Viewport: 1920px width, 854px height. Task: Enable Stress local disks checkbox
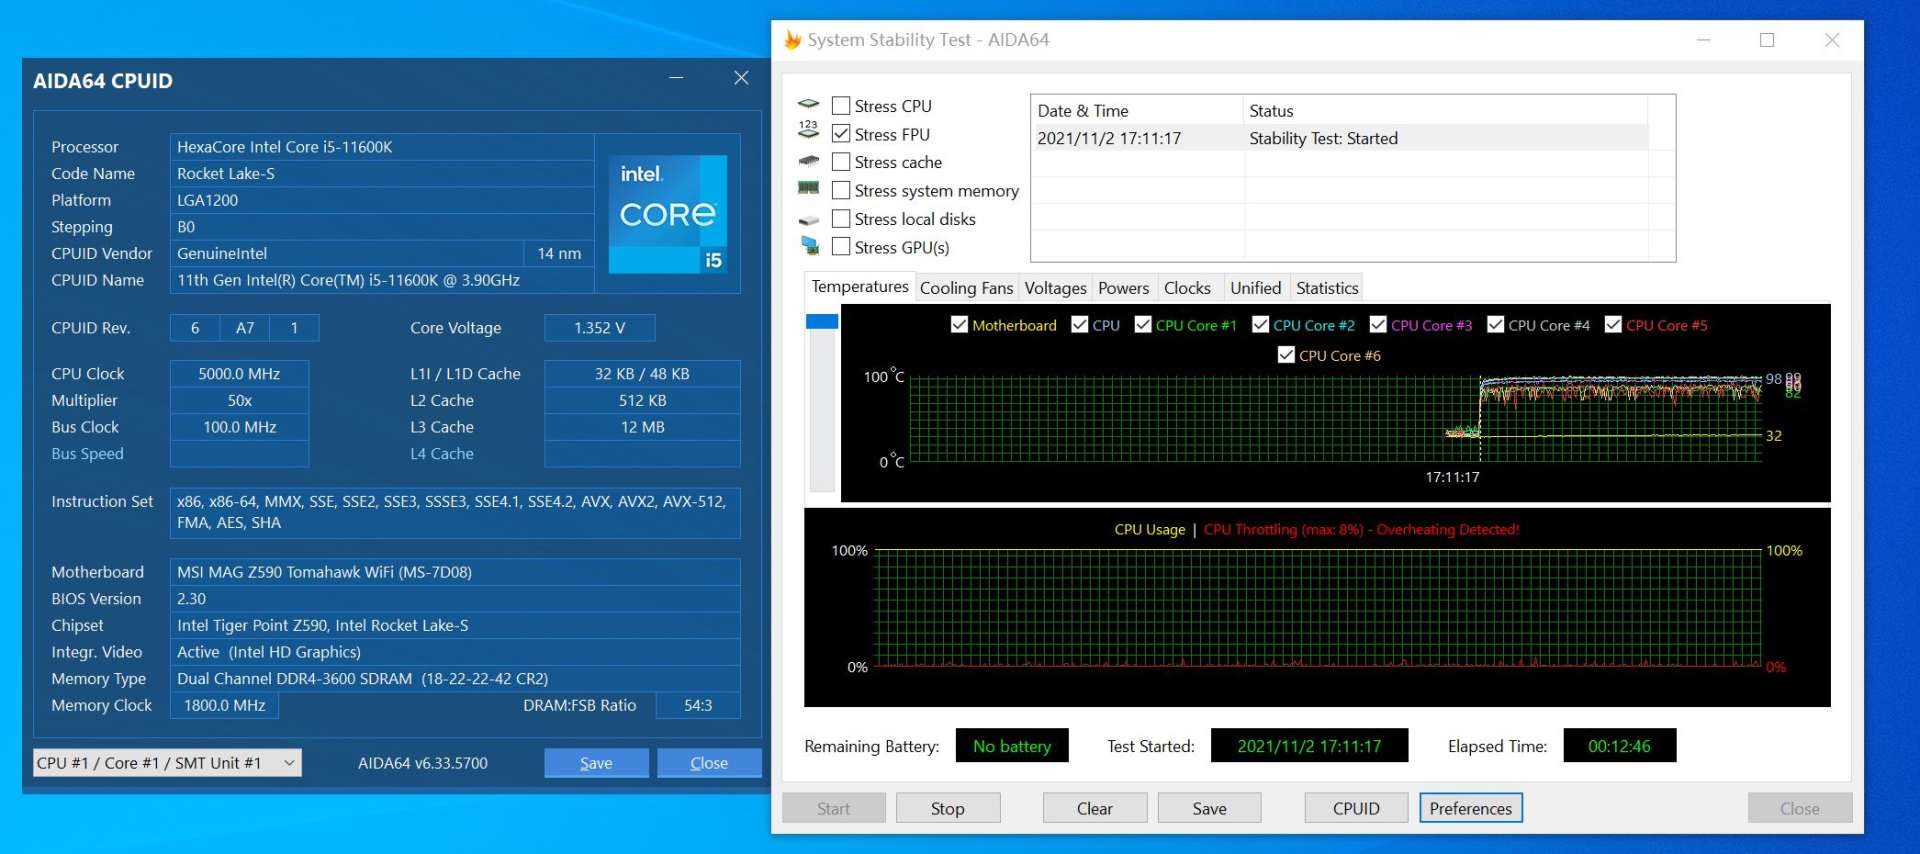(x=841, y=218)
